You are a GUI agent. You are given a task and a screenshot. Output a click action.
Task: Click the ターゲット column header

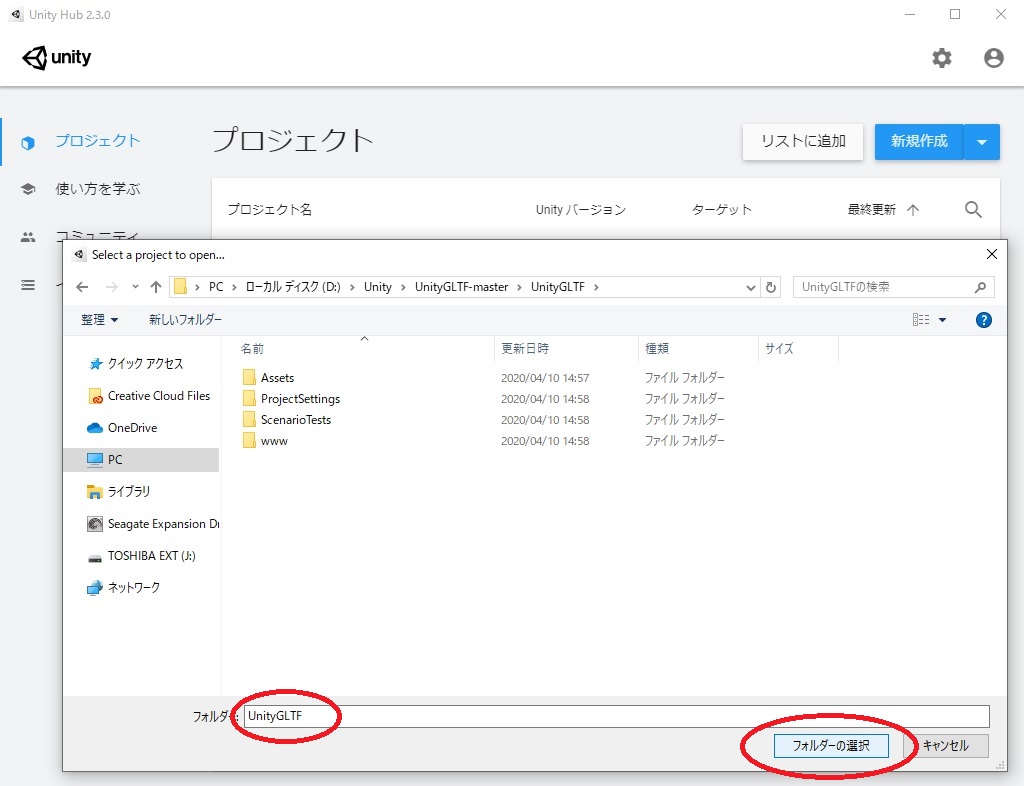click(722, 210)
